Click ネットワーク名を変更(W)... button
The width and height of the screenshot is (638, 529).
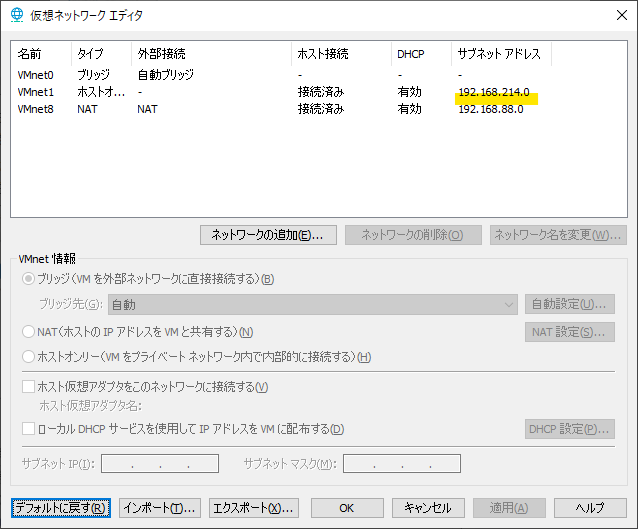[x=558, y=235]
